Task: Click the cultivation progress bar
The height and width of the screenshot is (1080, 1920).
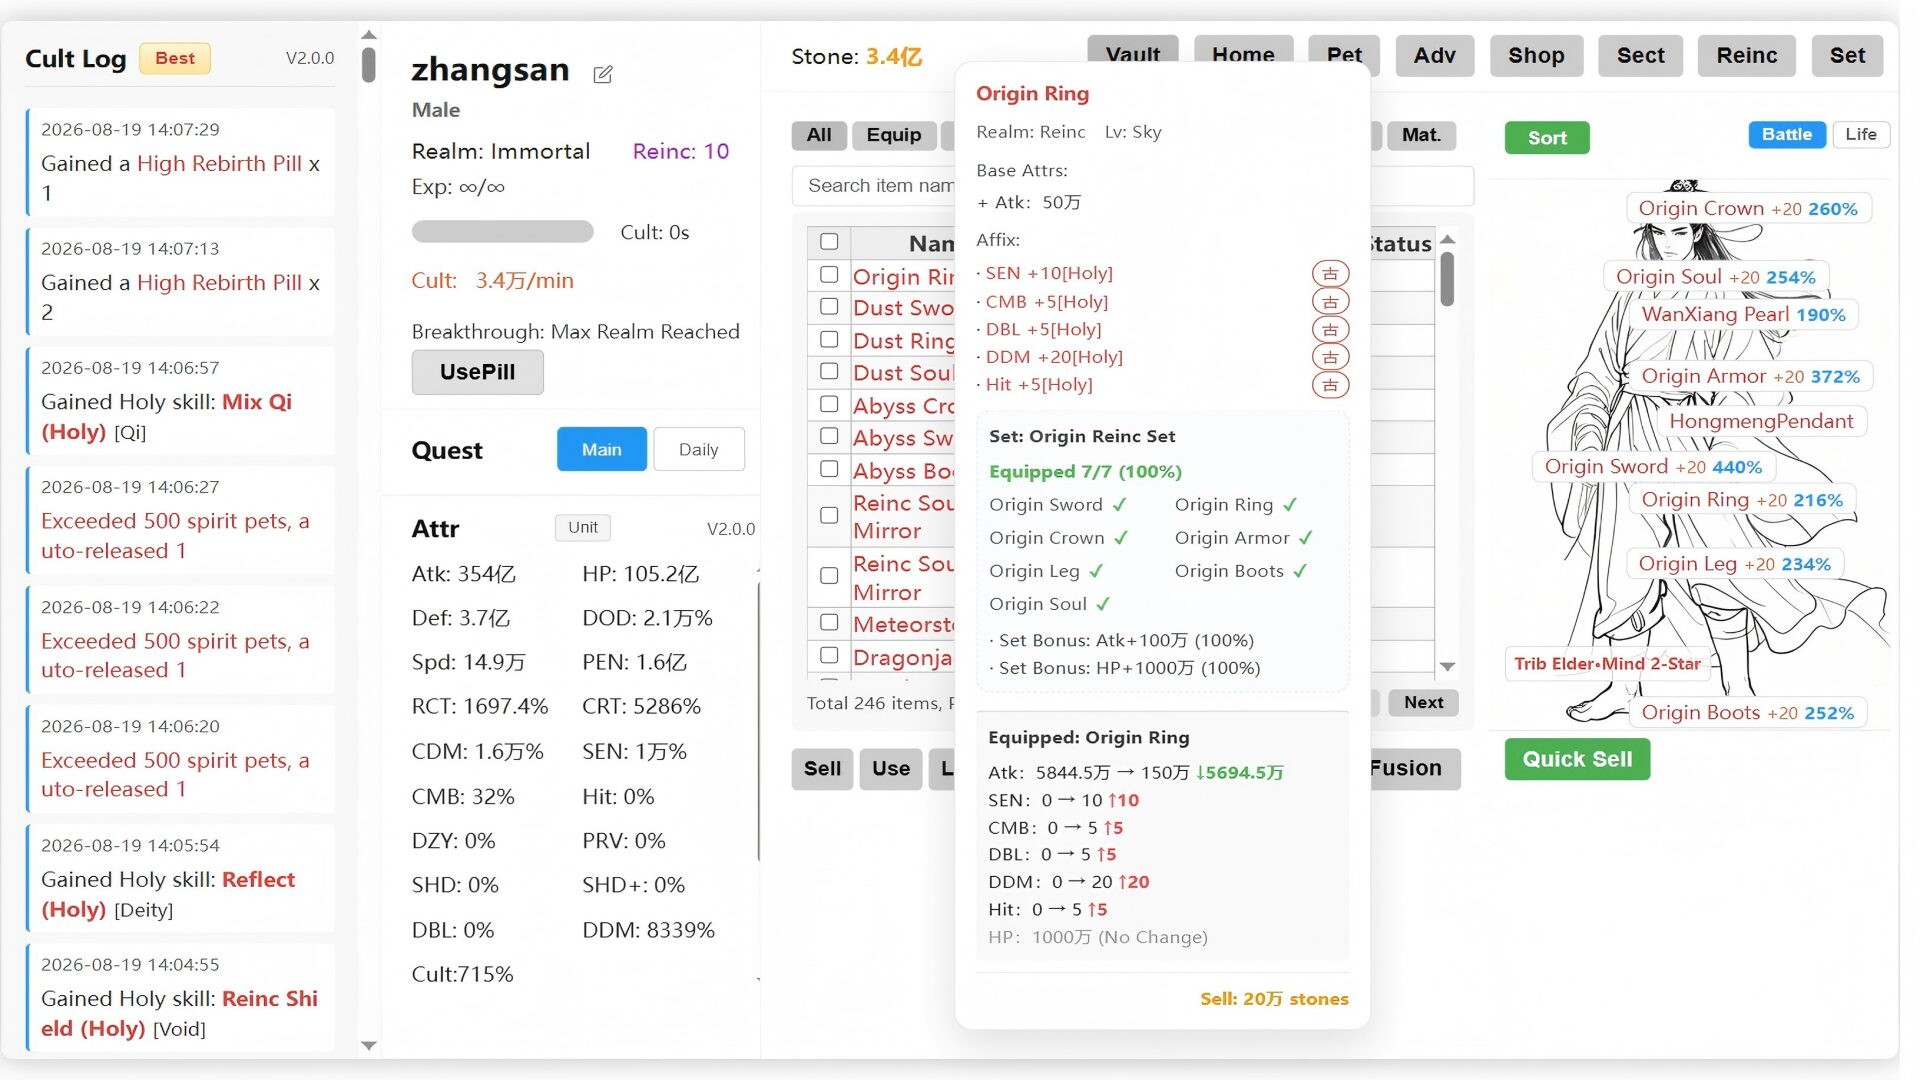Action: pyautogui.click(x=503, y=232)
